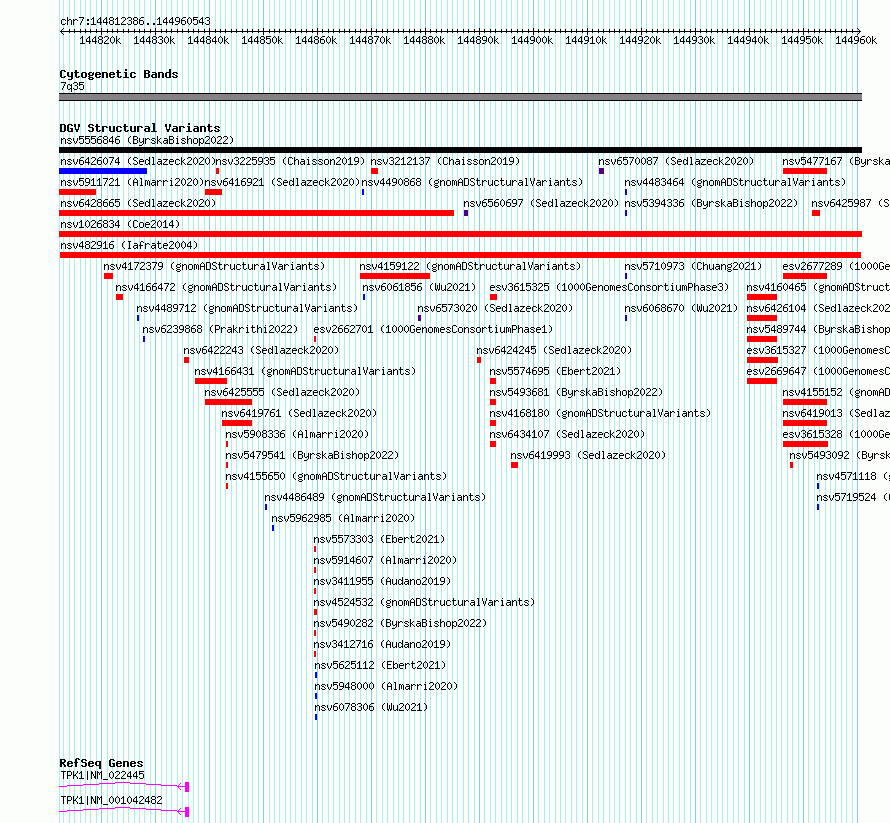
Task: Click nsv4486489 gnomAD variant label
Action: pyautogui.click(x=375, y=497)
